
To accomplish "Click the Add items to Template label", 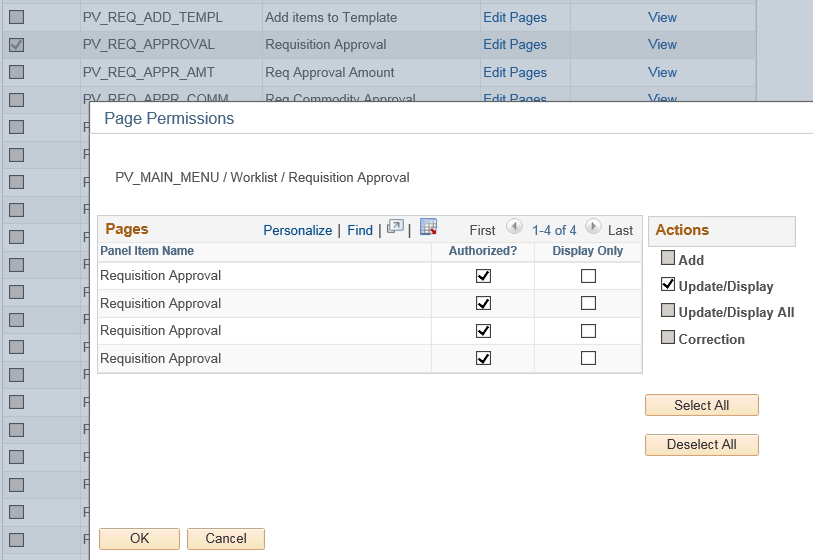I will [x=331, y=17].
